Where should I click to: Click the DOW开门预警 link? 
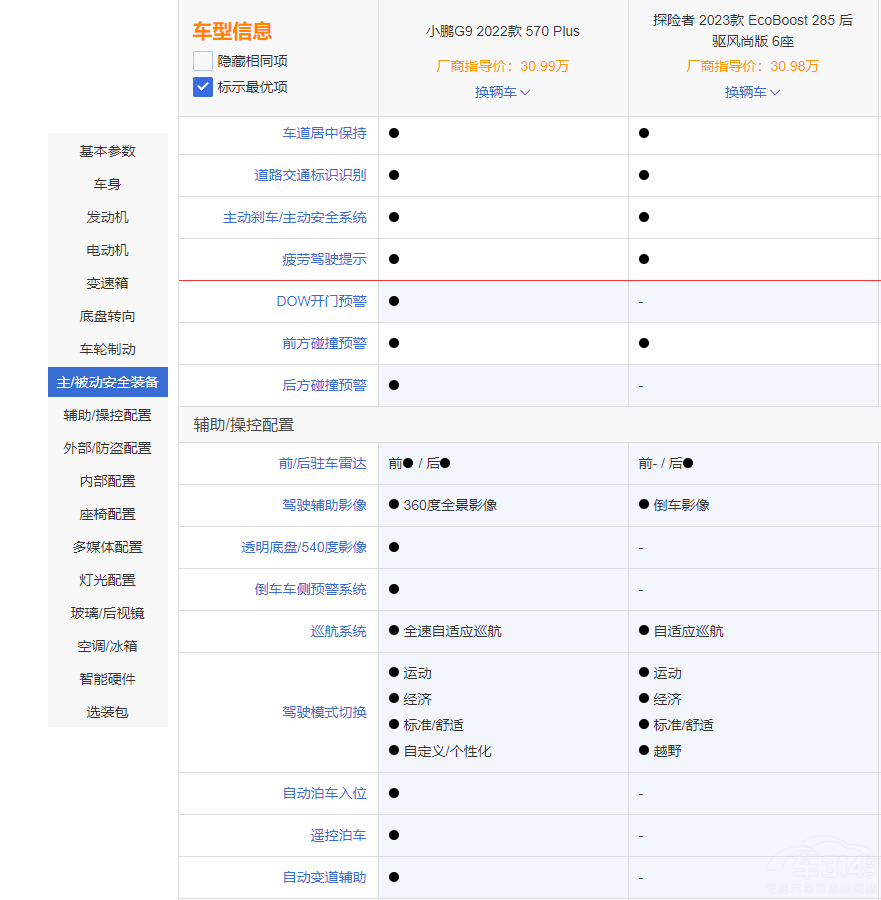coord(321,301)
